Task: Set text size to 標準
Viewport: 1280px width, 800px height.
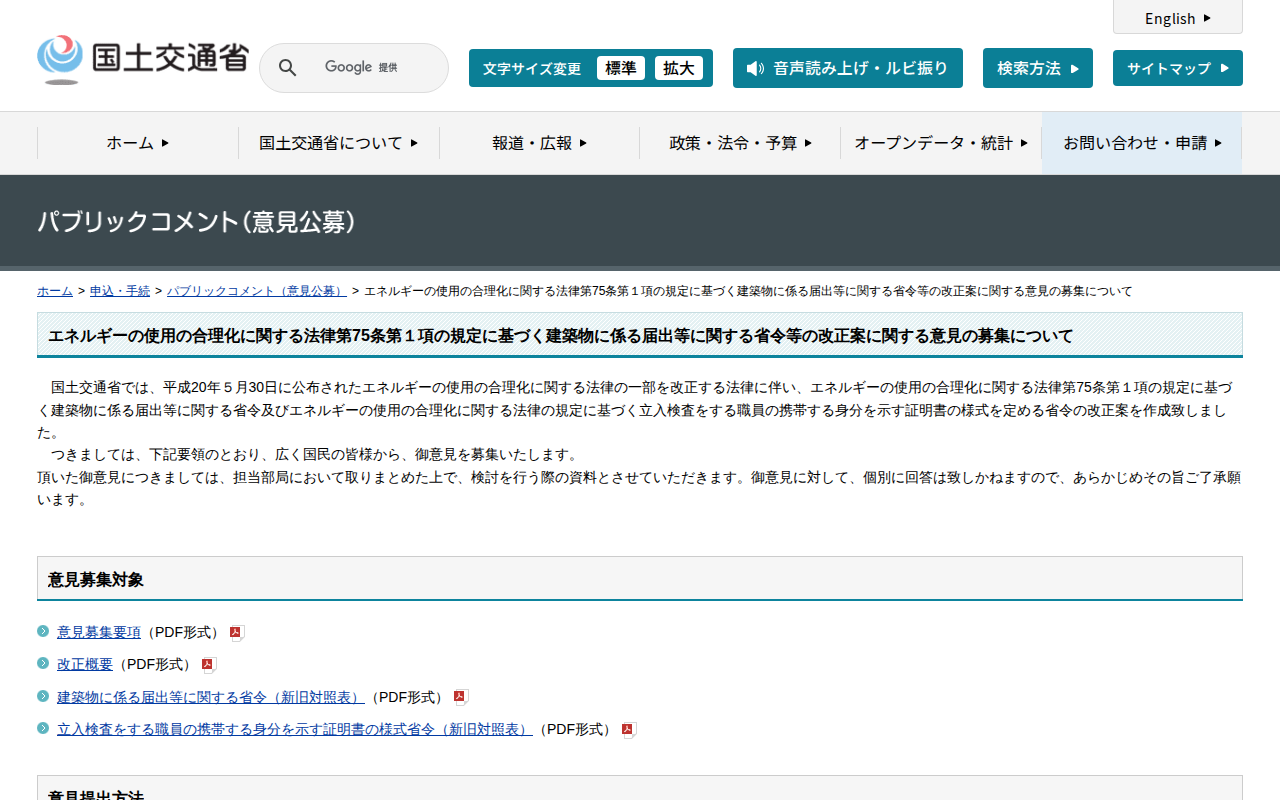Action: click(x=620, y=68)
